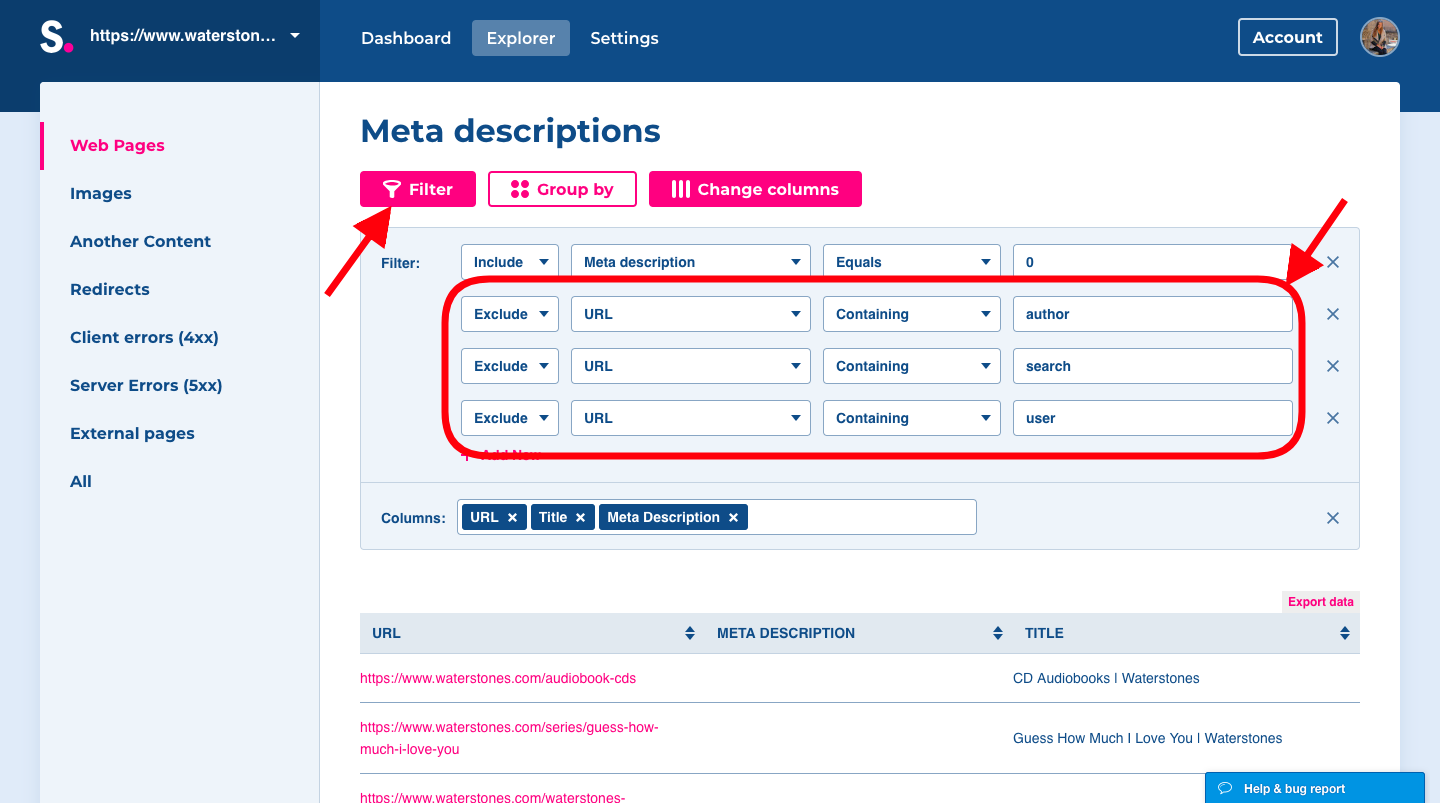The image size is (1440, 803).
Task: Open the Dashboard tab
Action: click(x=406, y=38)
